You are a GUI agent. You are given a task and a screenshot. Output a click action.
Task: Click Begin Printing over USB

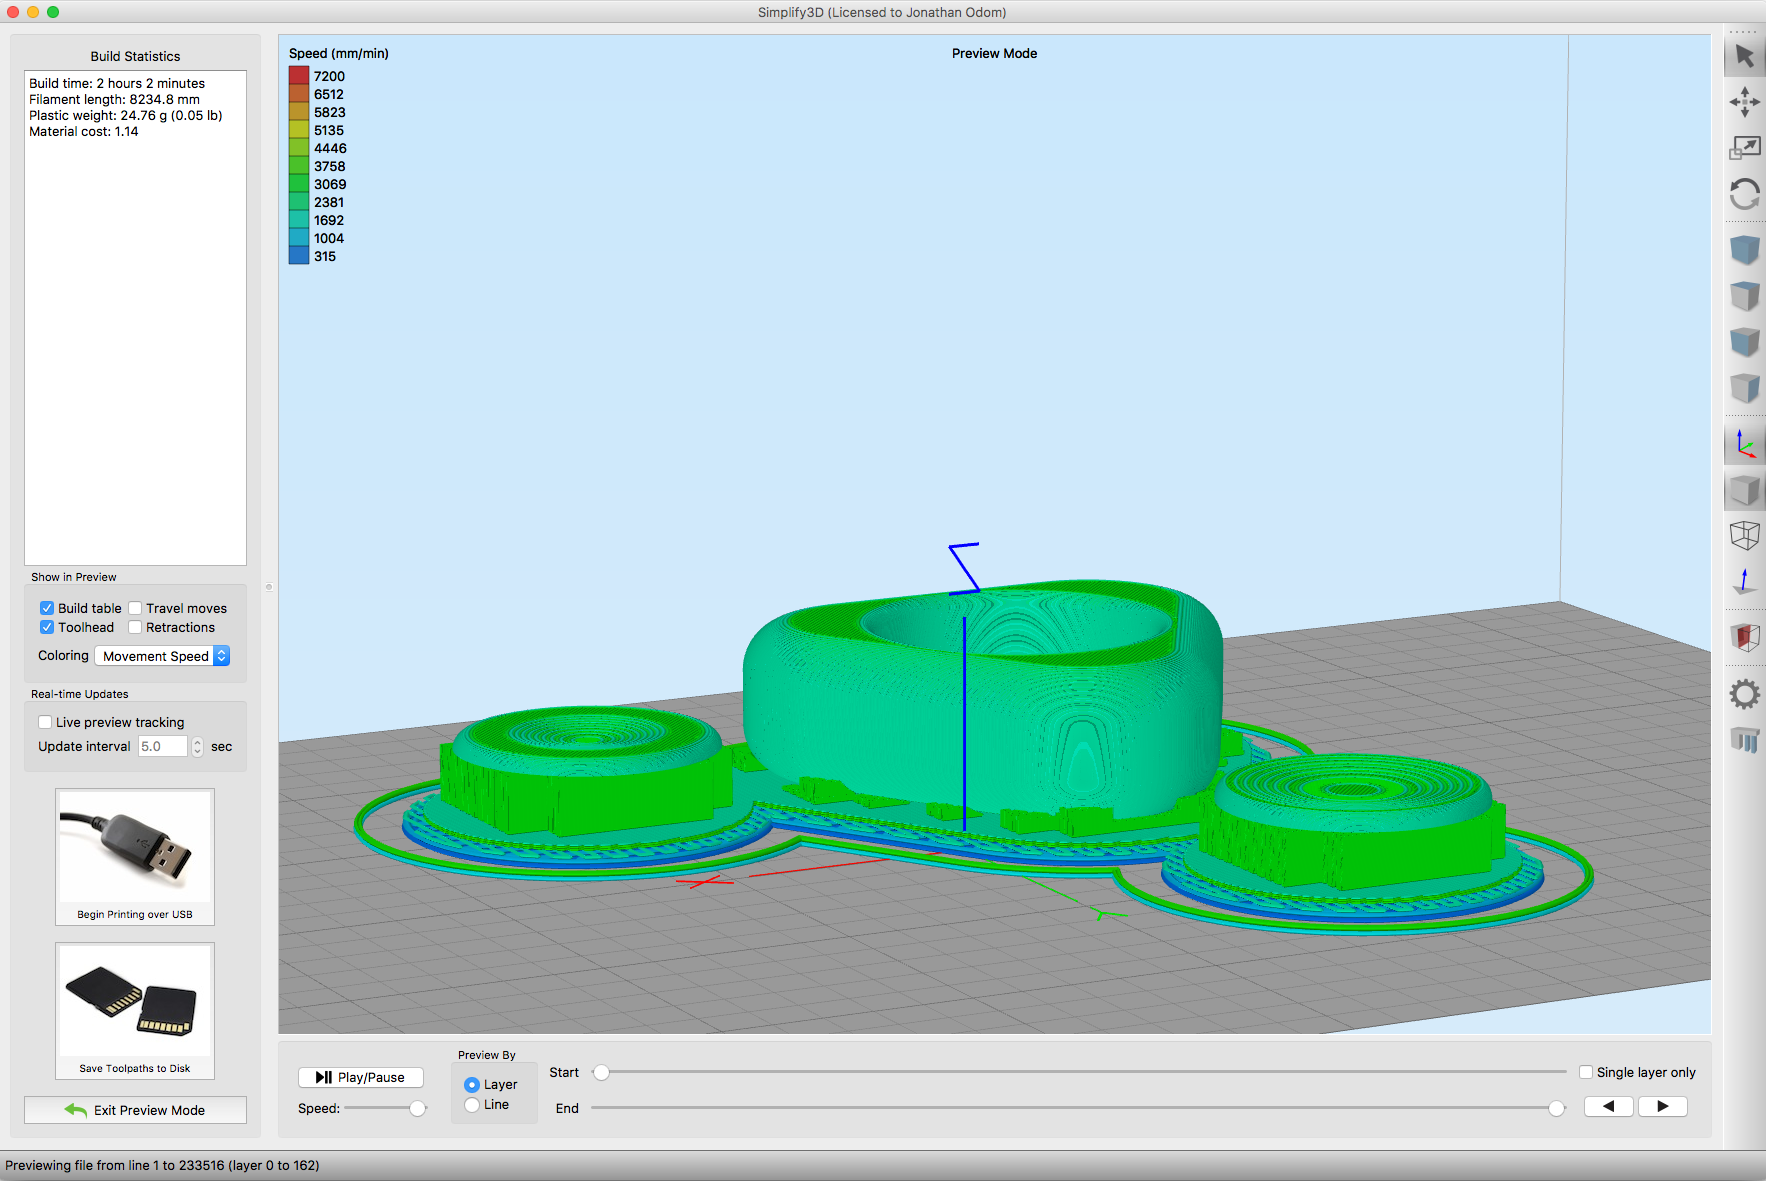tap(135, 856)
